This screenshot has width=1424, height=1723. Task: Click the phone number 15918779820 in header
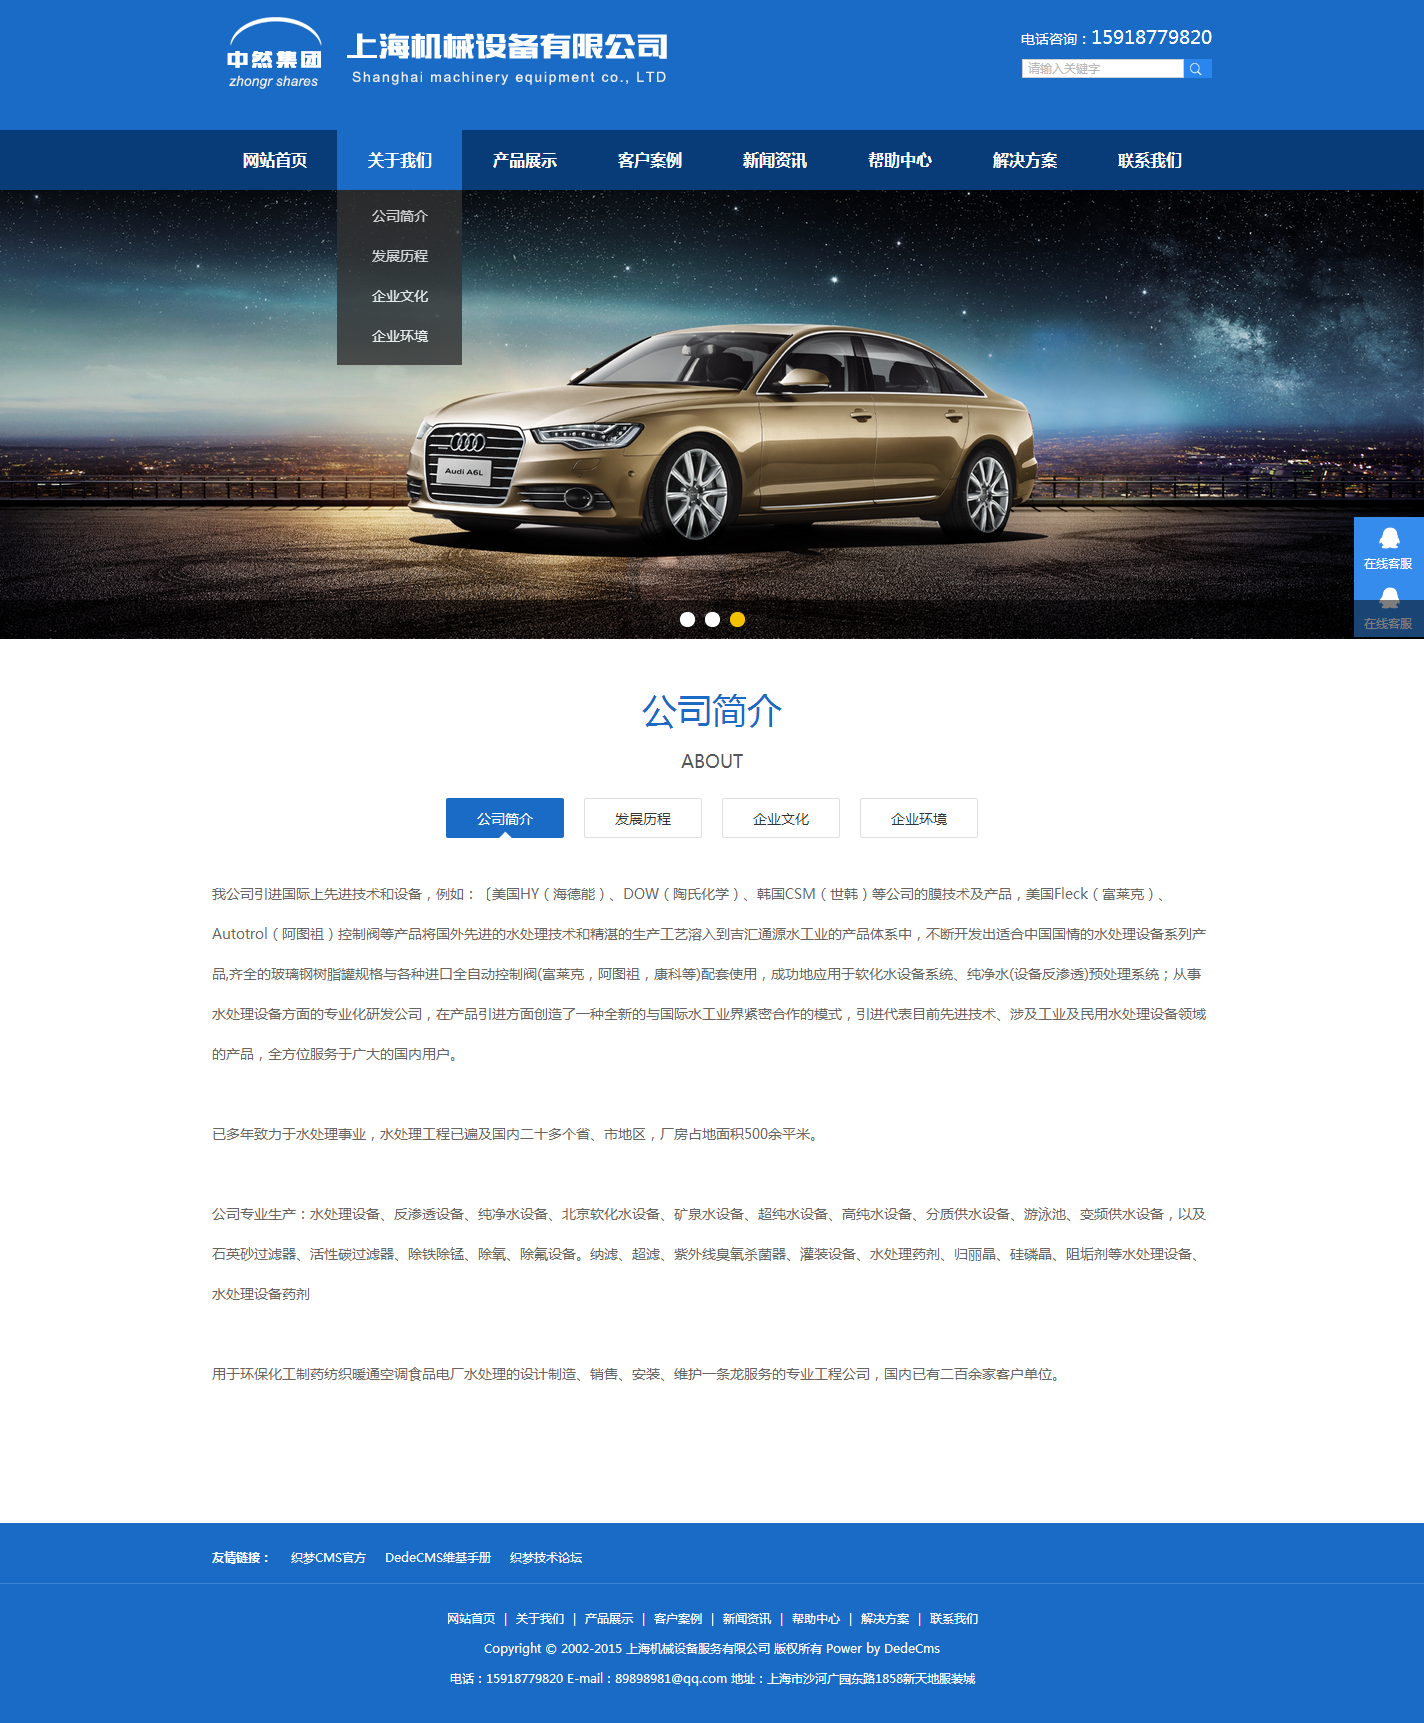(1151, 37)
